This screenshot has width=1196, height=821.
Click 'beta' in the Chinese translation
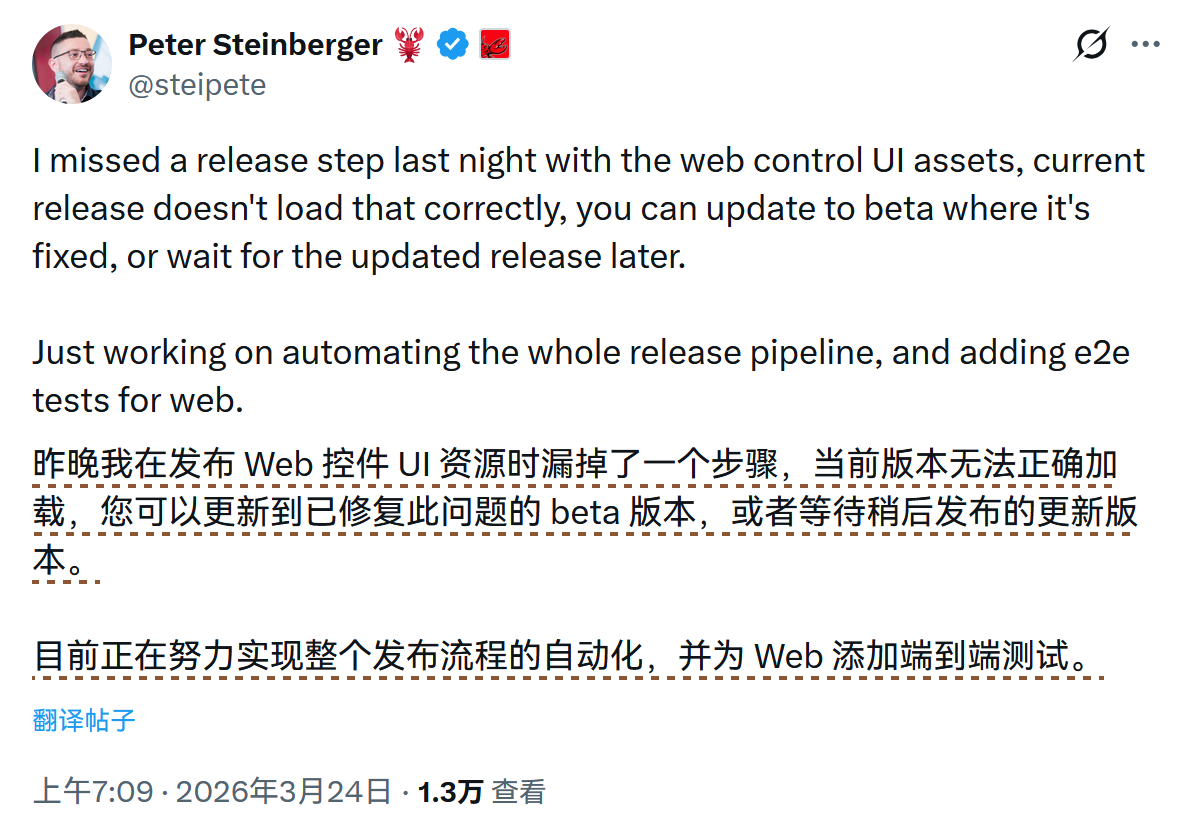[x=585, y=512]
